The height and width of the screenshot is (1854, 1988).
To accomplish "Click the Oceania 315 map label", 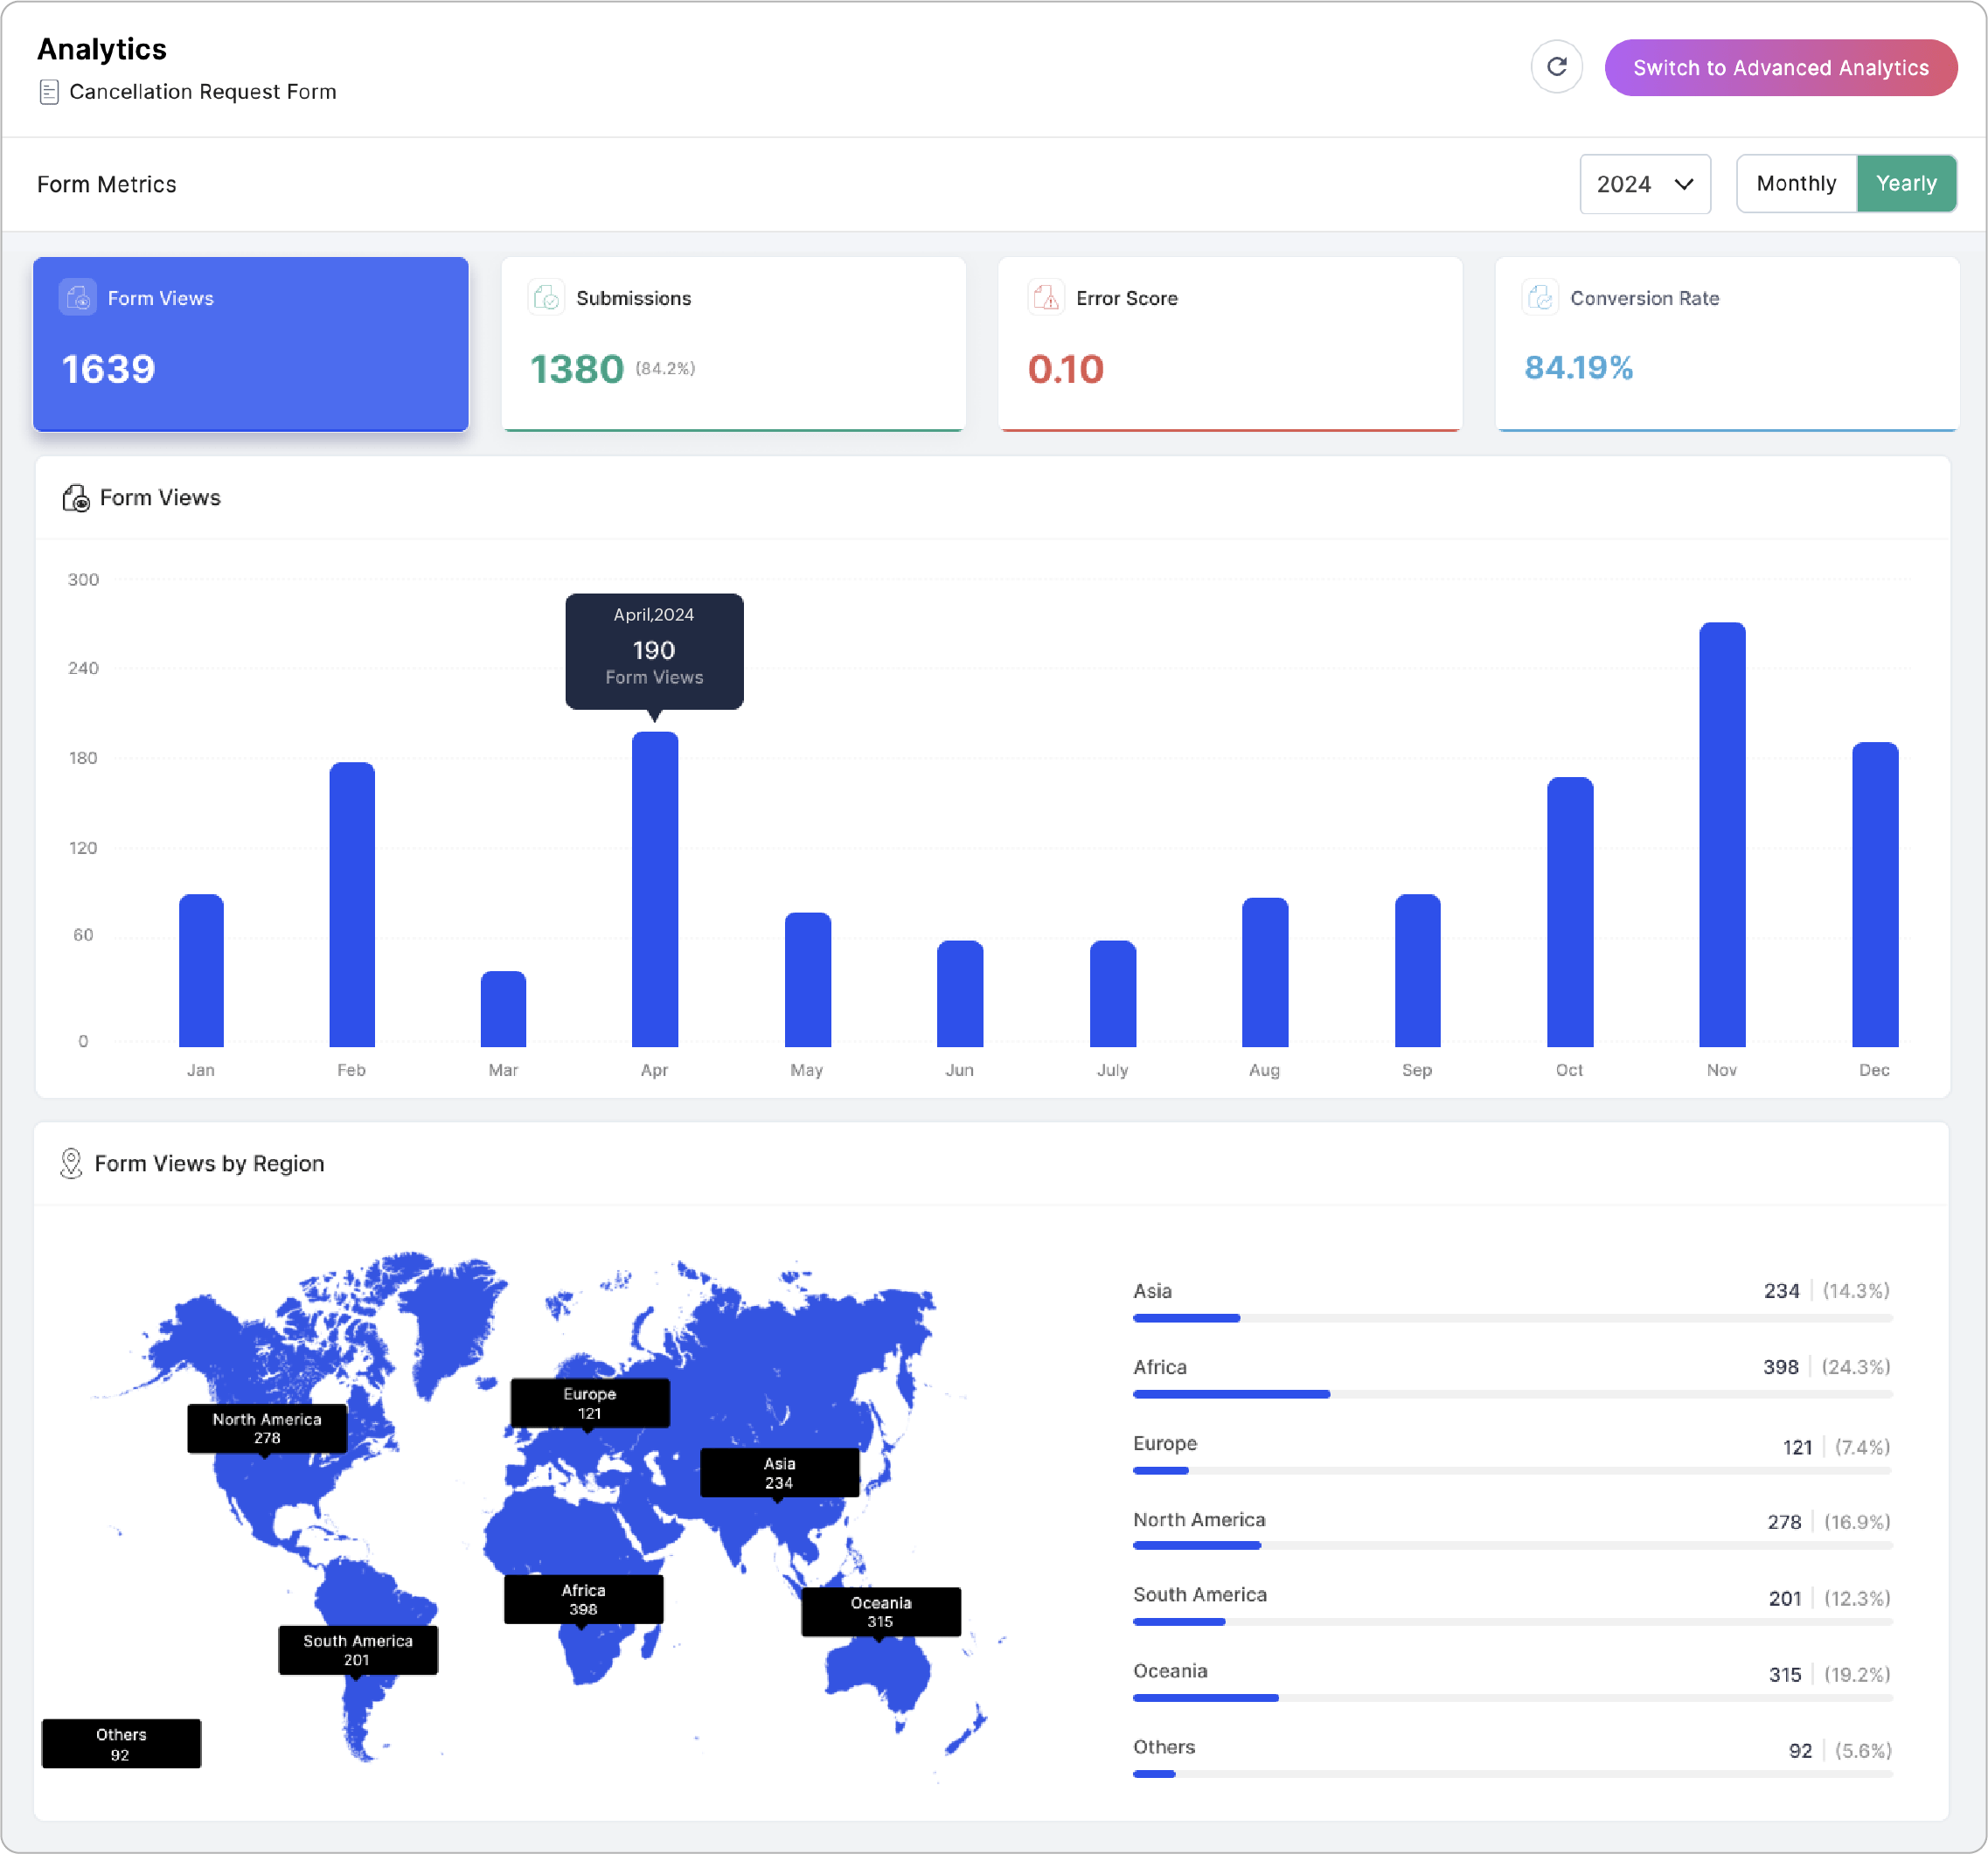I will tap(880, 1611).
